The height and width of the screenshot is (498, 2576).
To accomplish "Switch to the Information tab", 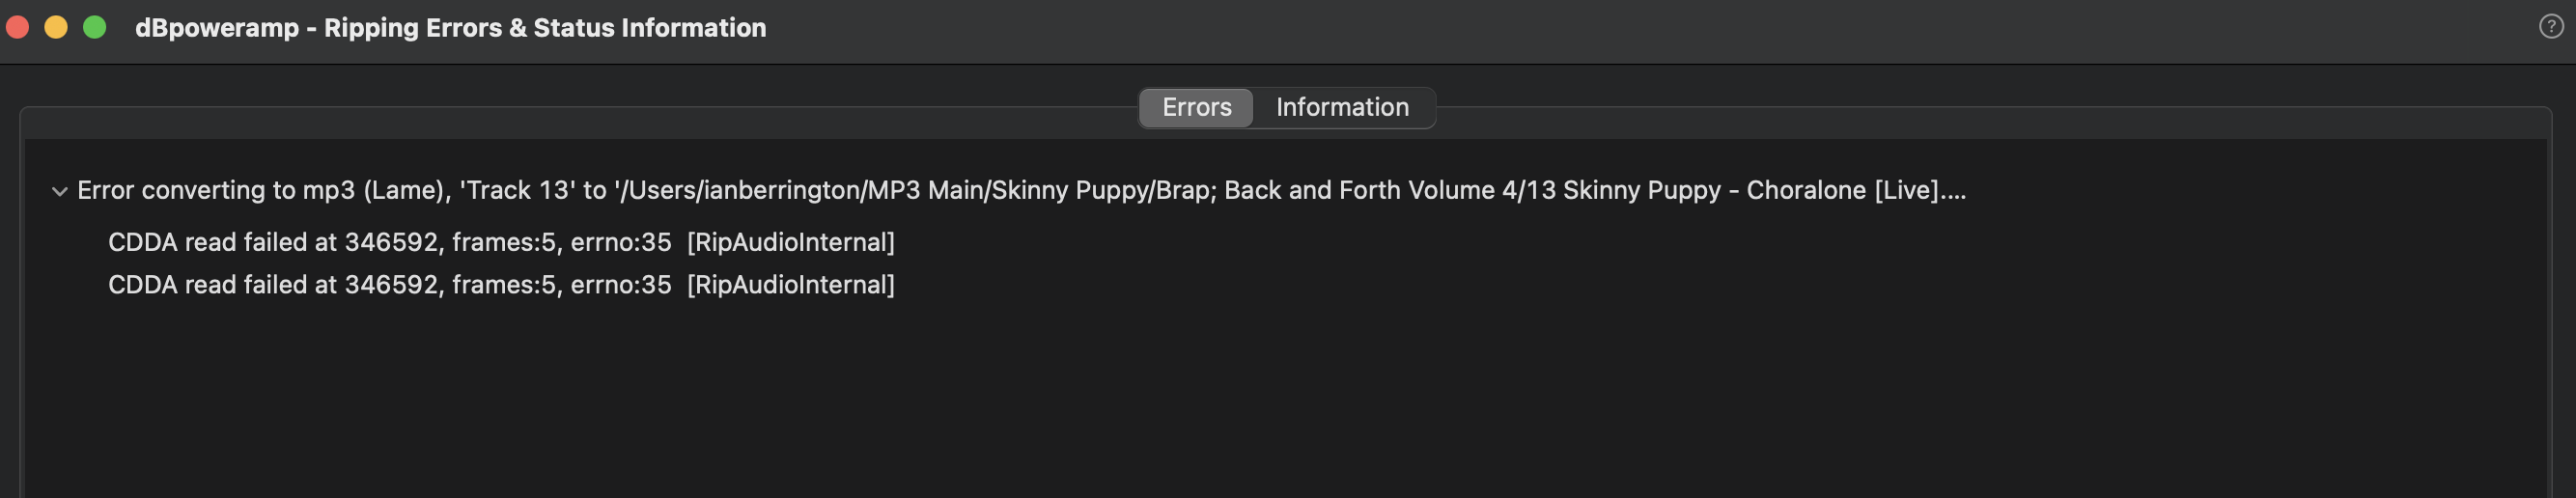I will tap(1342, 107).
